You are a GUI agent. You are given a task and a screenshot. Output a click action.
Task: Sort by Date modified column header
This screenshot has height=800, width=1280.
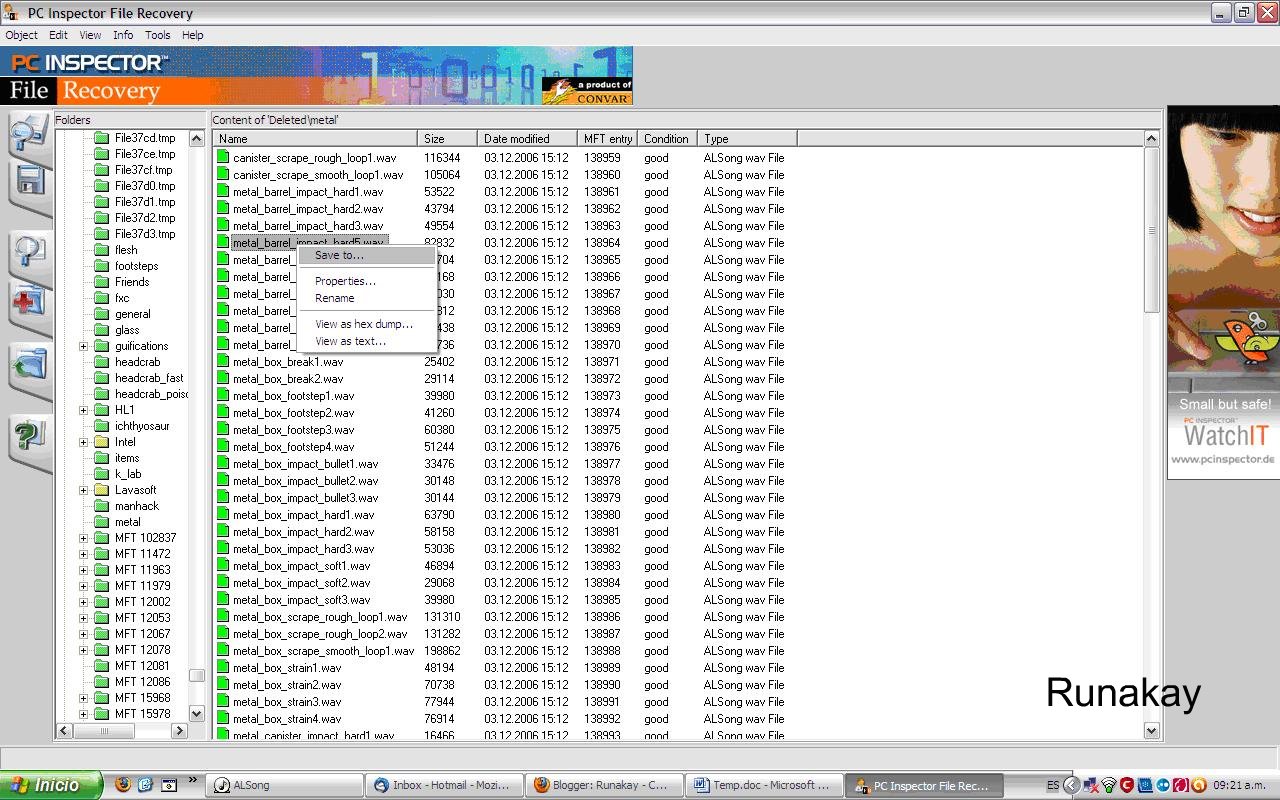pyautogui.click(x=527, y=139)
